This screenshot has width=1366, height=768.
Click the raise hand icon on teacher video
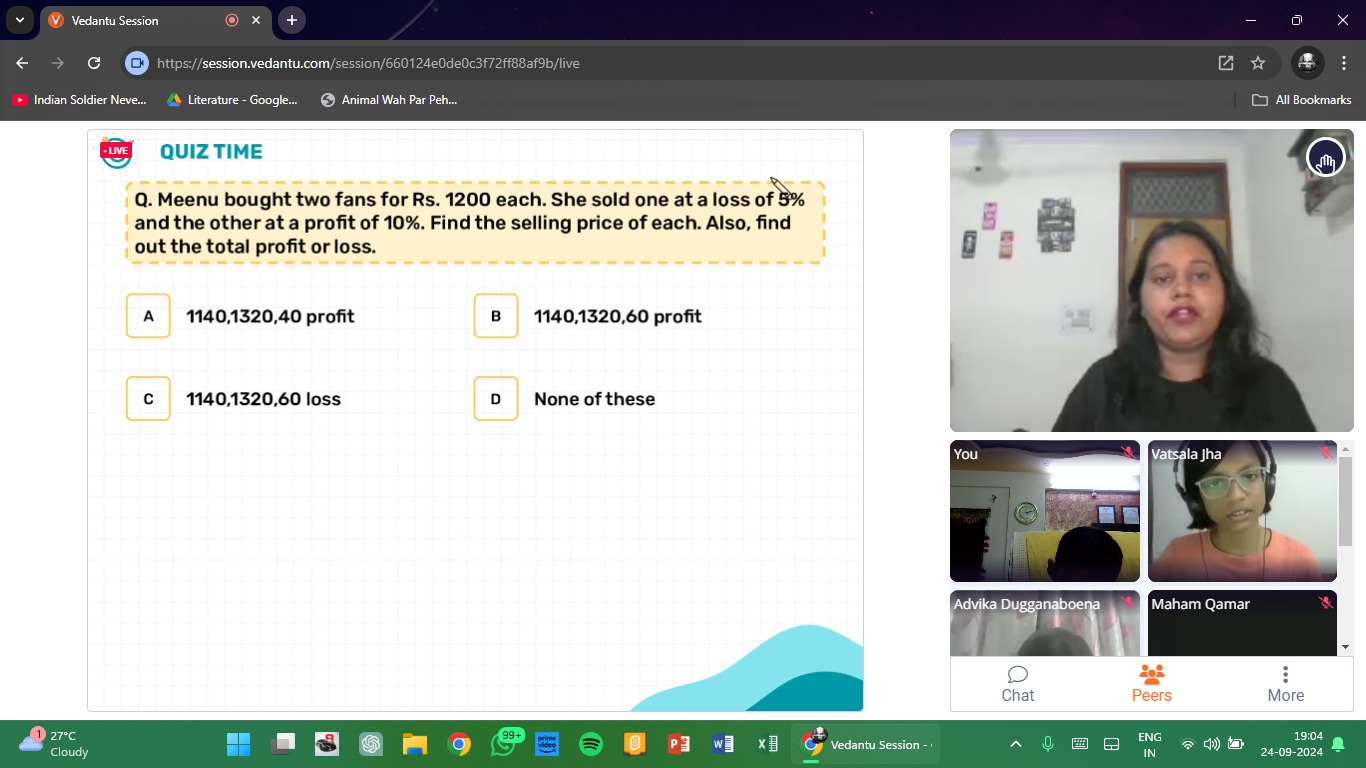[x=1325, y=157]
